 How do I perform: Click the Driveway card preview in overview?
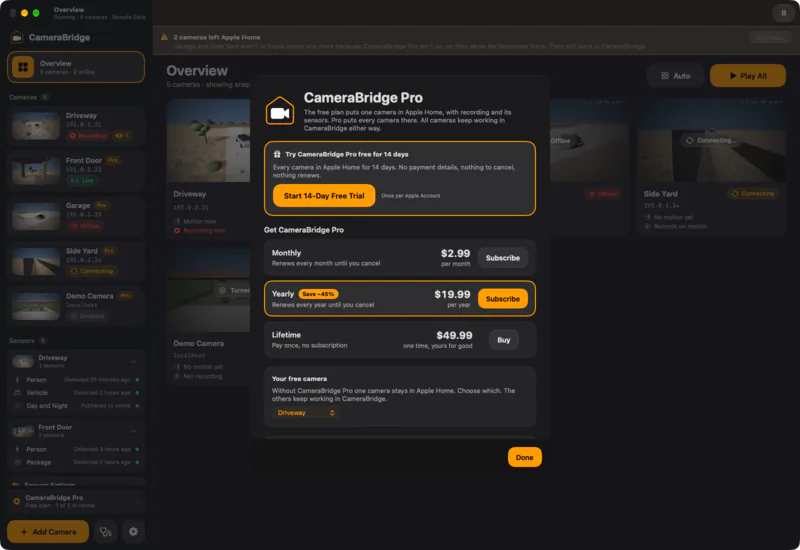pos(209,141)
